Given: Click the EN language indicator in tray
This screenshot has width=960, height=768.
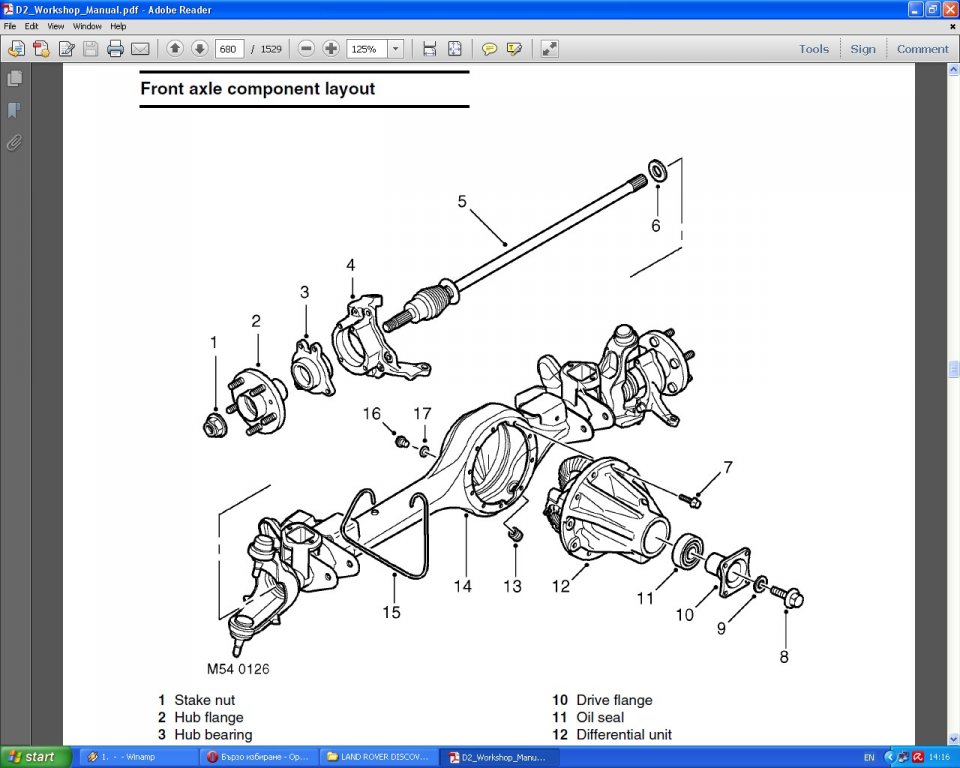Looking at the screenshot, I should click(x=869, y=758).
